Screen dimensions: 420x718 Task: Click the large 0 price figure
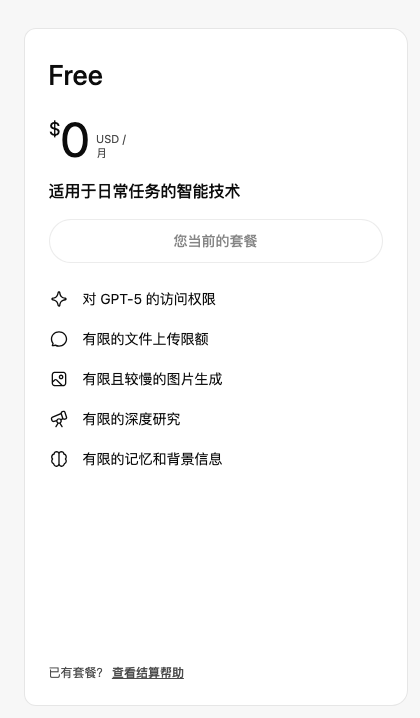(x=75, y=140)
